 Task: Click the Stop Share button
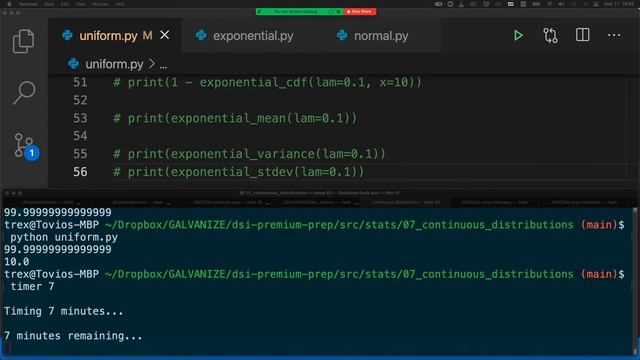tap(360, 11)
